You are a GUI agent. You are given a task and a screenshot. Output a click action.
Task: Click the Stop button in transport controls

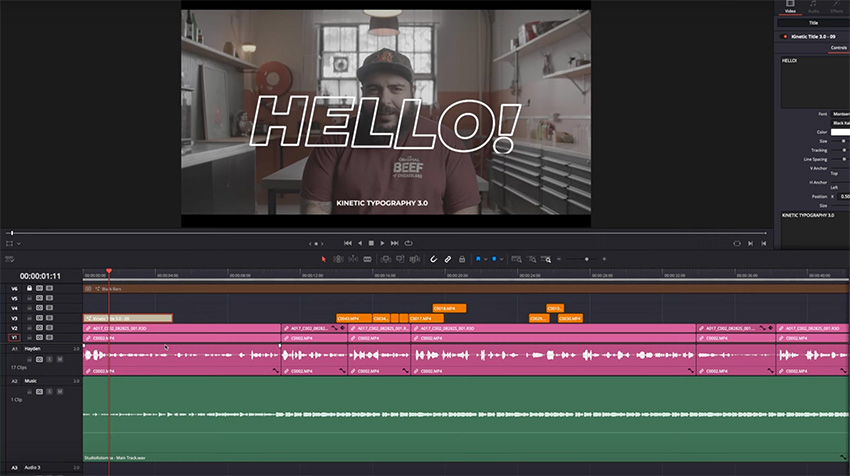pos(370,243)
